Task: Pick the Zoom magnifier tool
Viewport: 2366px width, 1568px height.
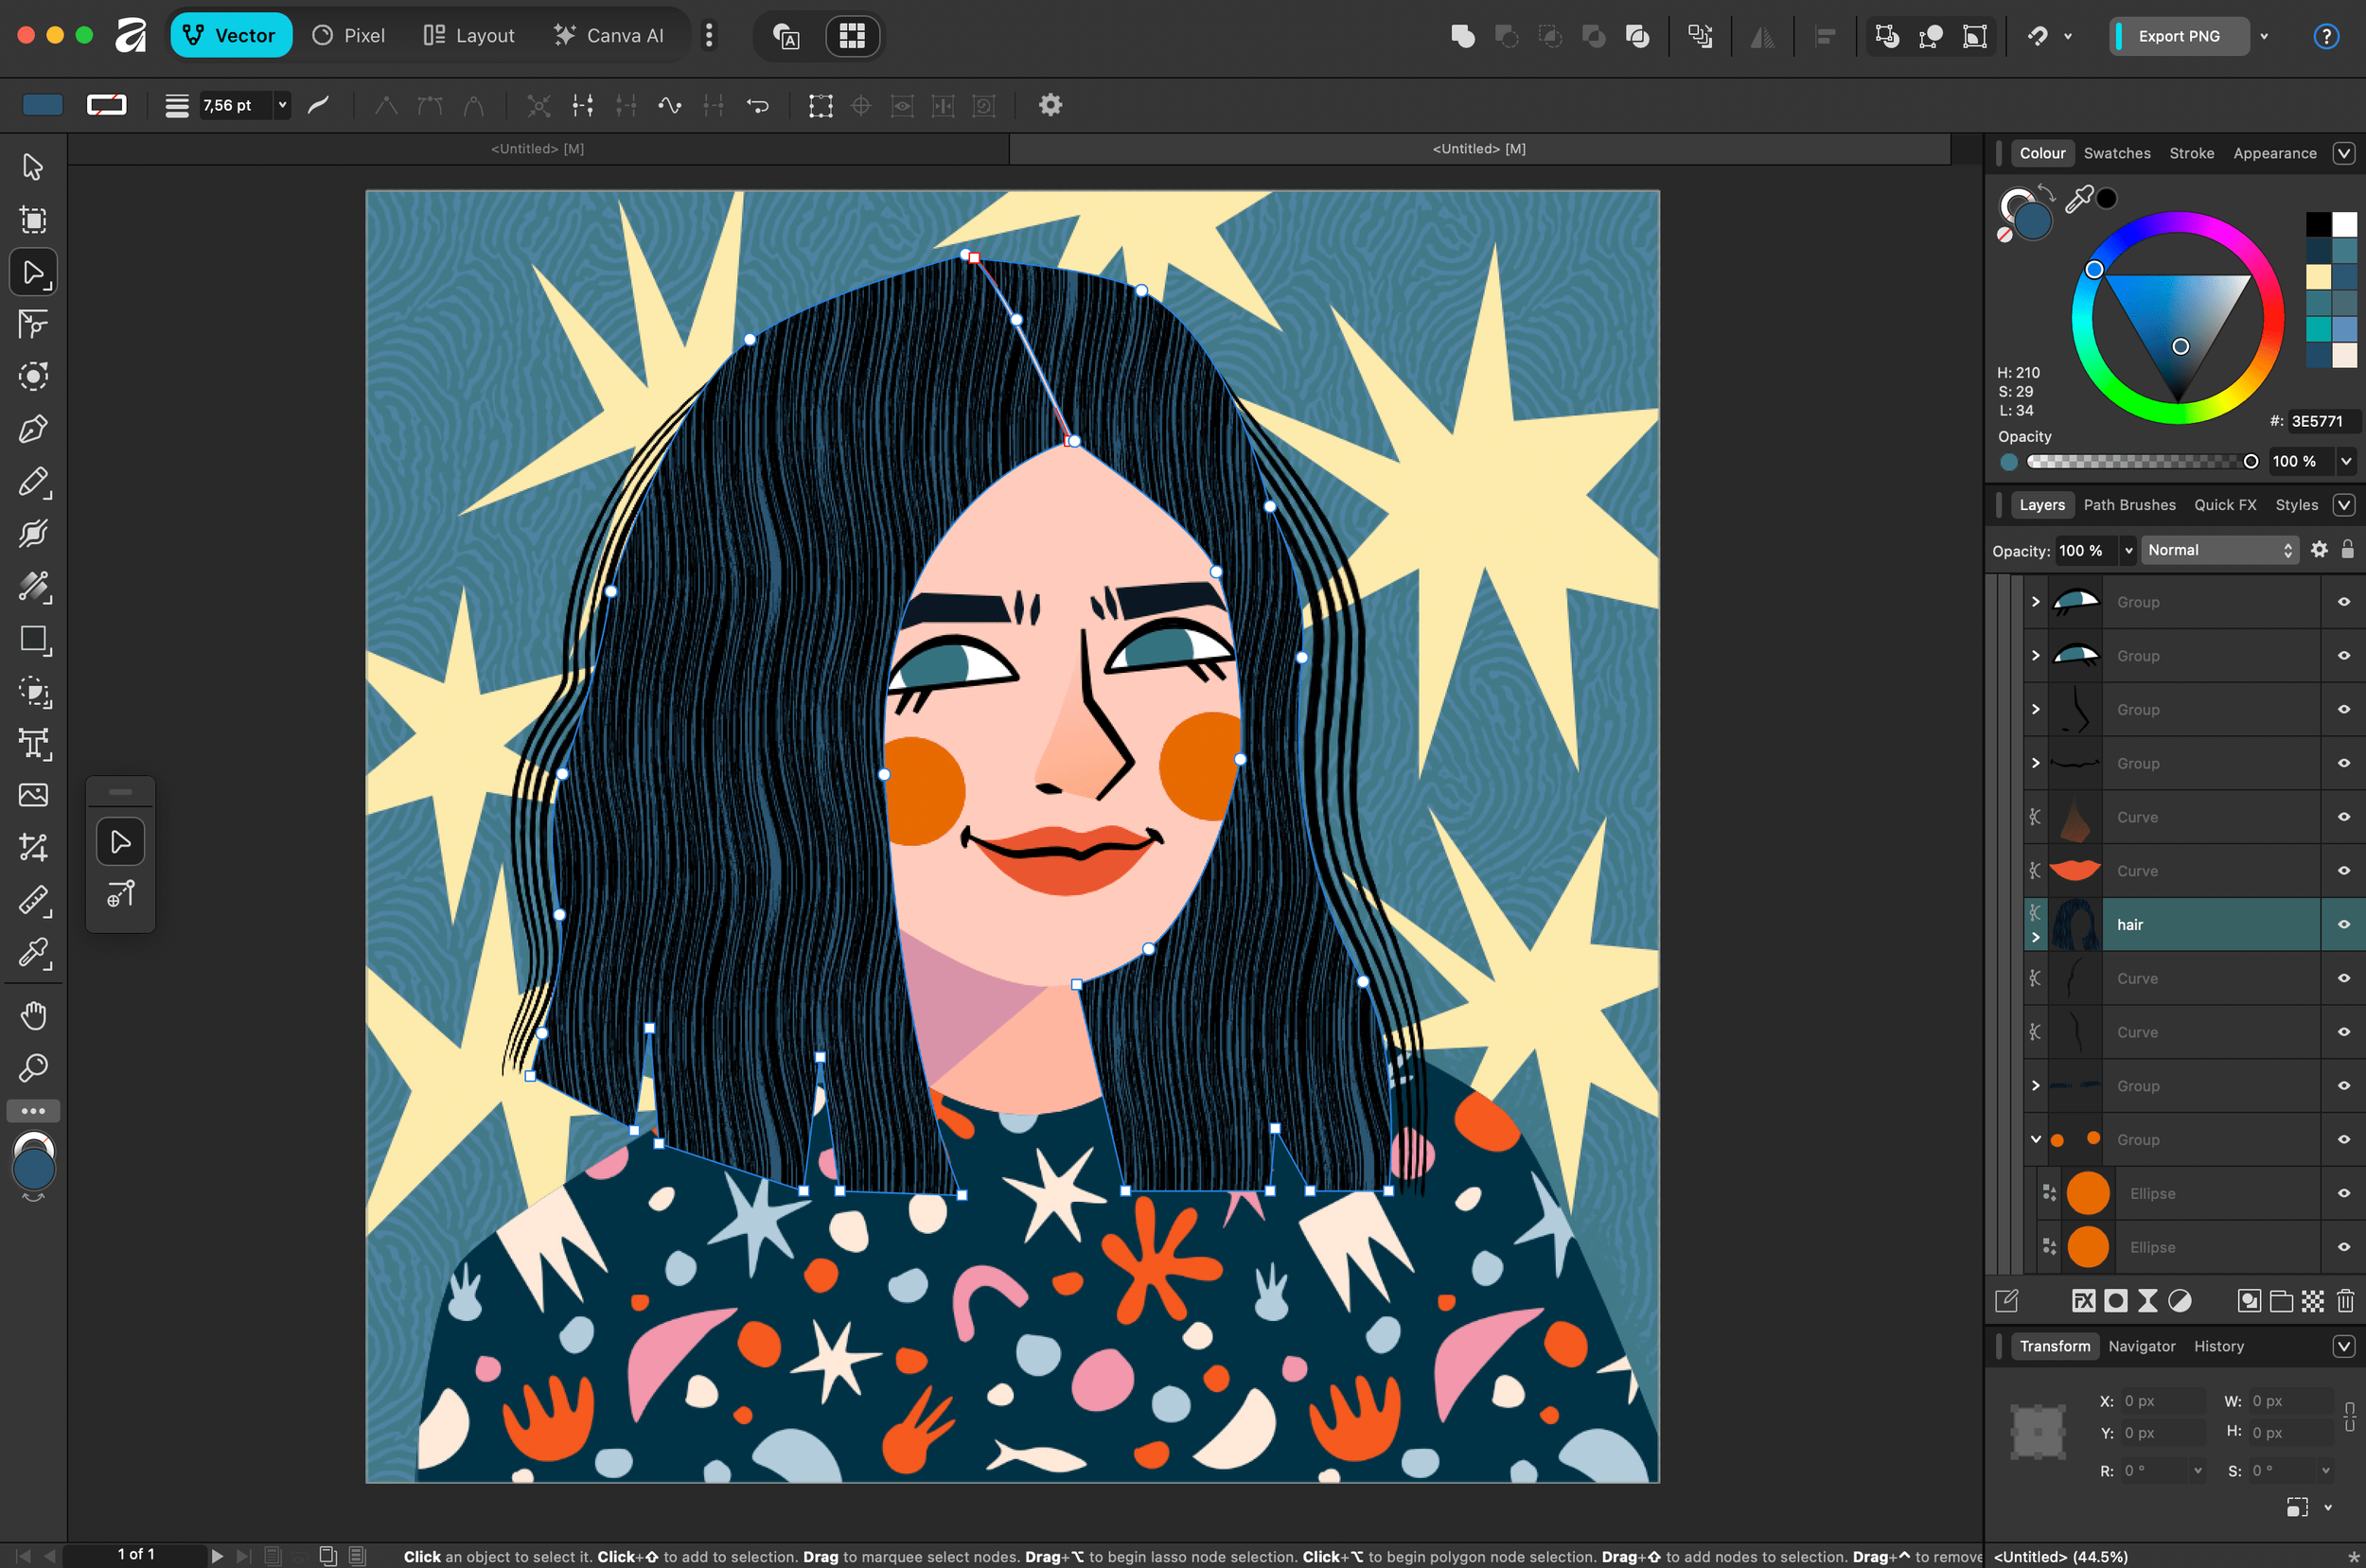Action: 33,1068
